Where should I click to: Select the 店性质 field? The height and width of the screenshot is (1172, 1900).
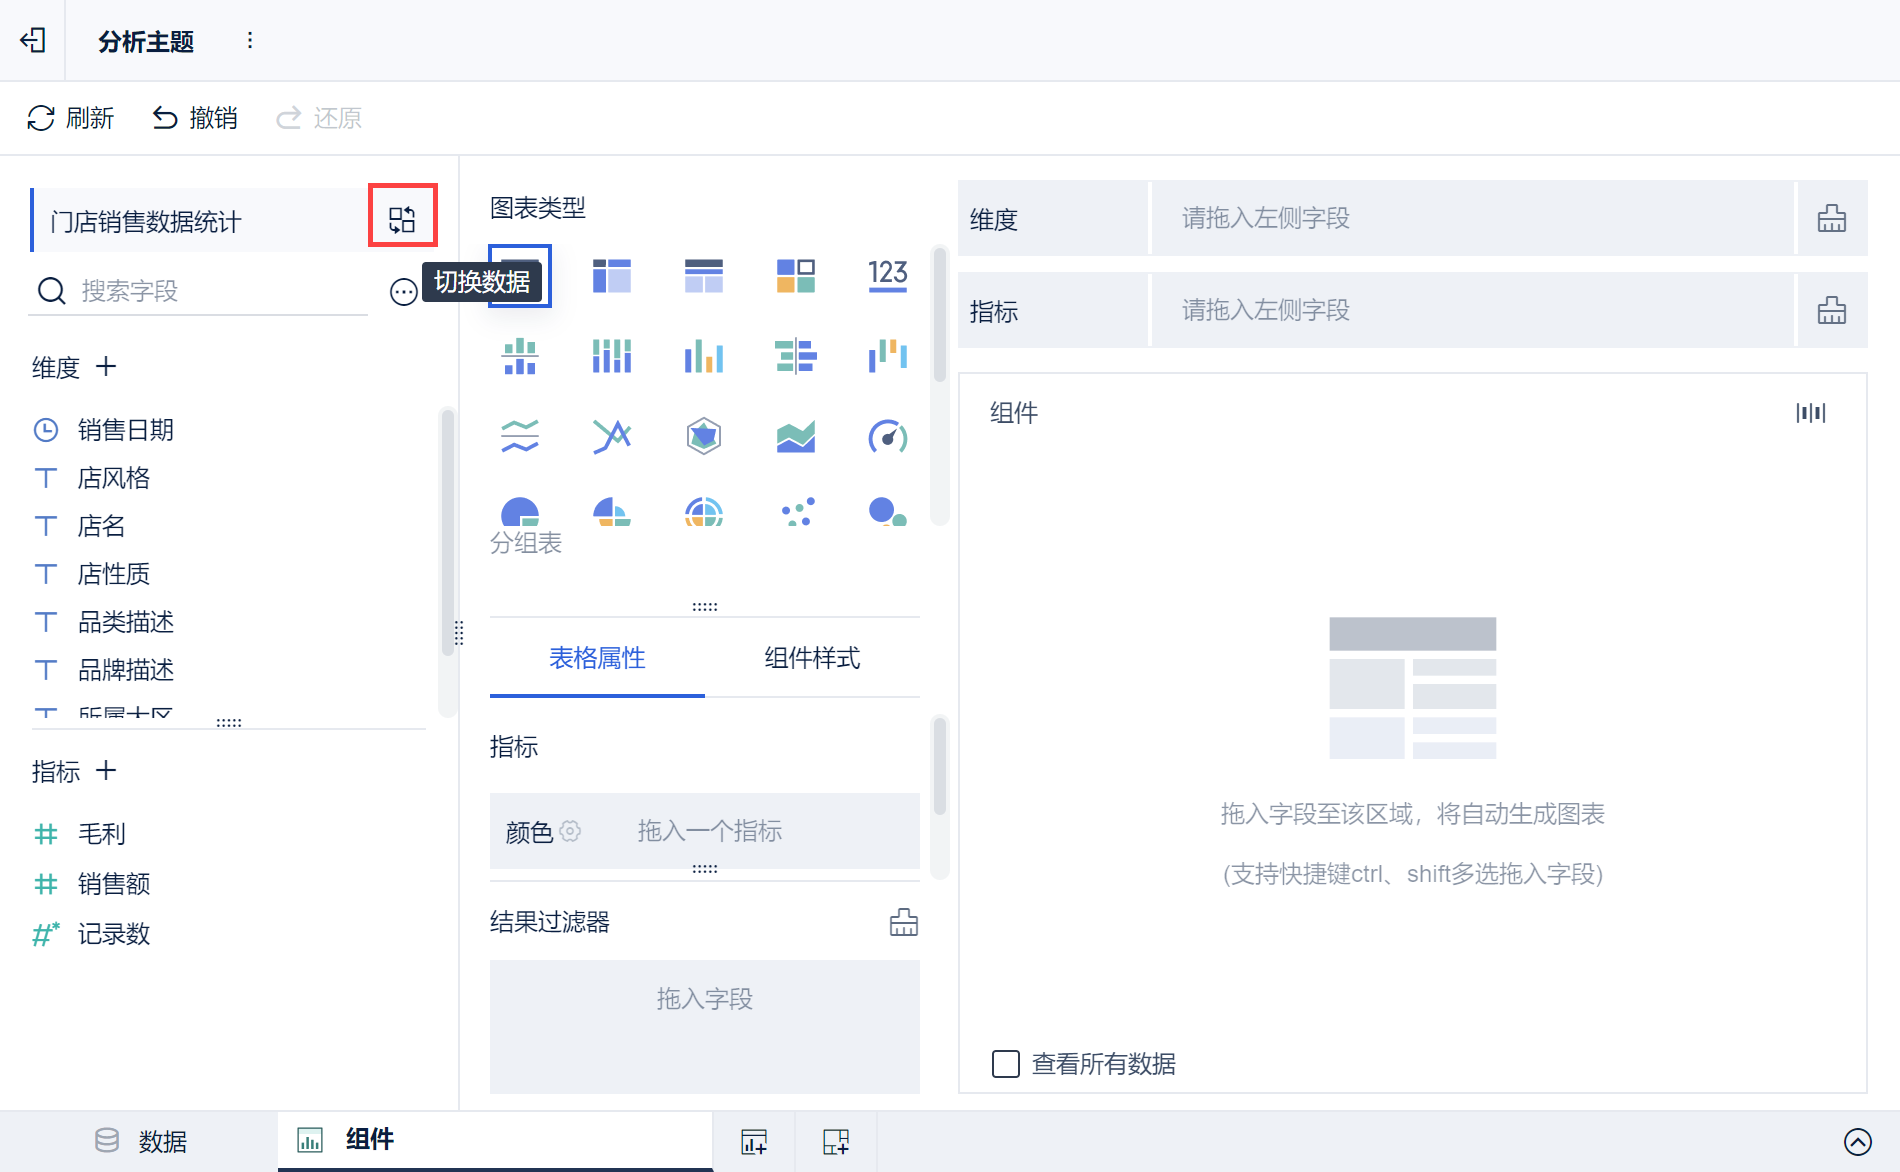click(x=113, y=574)
